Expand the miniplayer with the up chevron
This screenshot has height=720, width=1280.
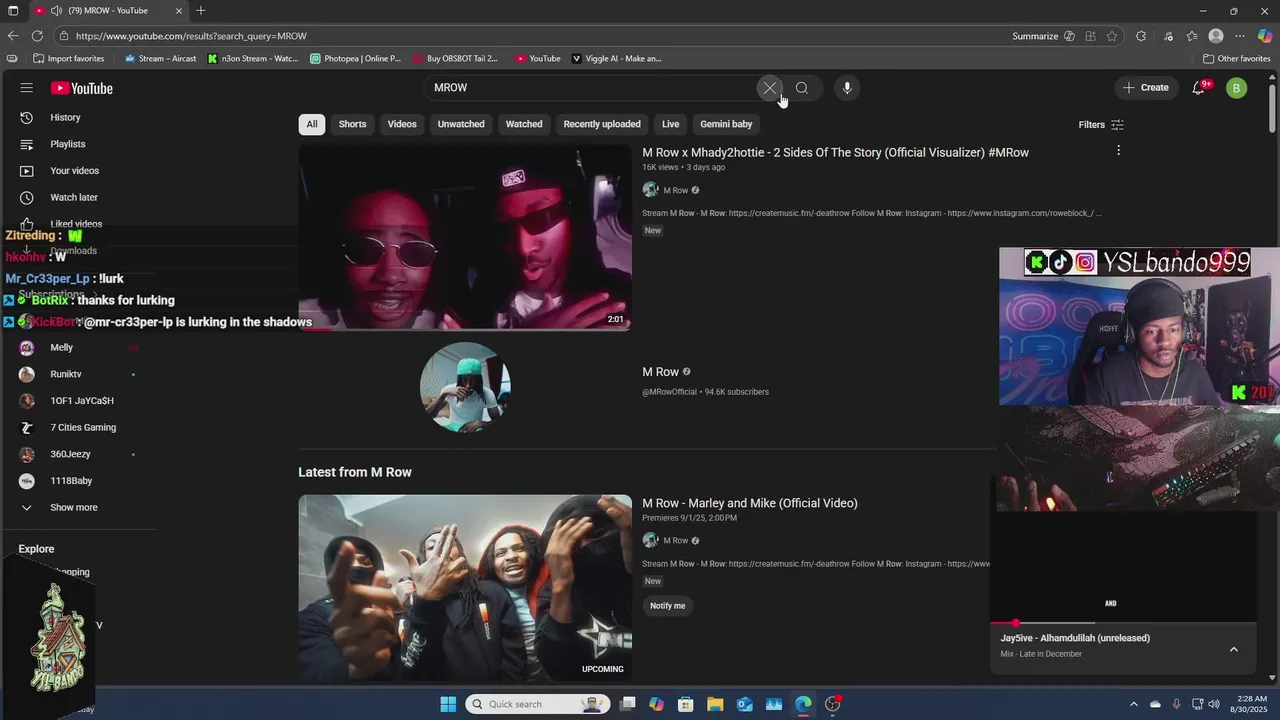(1234, 649)
